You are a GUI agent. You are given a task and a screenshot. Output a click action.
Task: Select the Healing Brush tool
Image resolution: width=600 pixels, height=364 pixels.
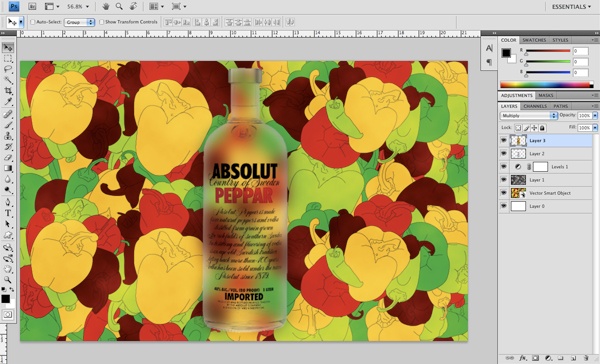(8, 114)
